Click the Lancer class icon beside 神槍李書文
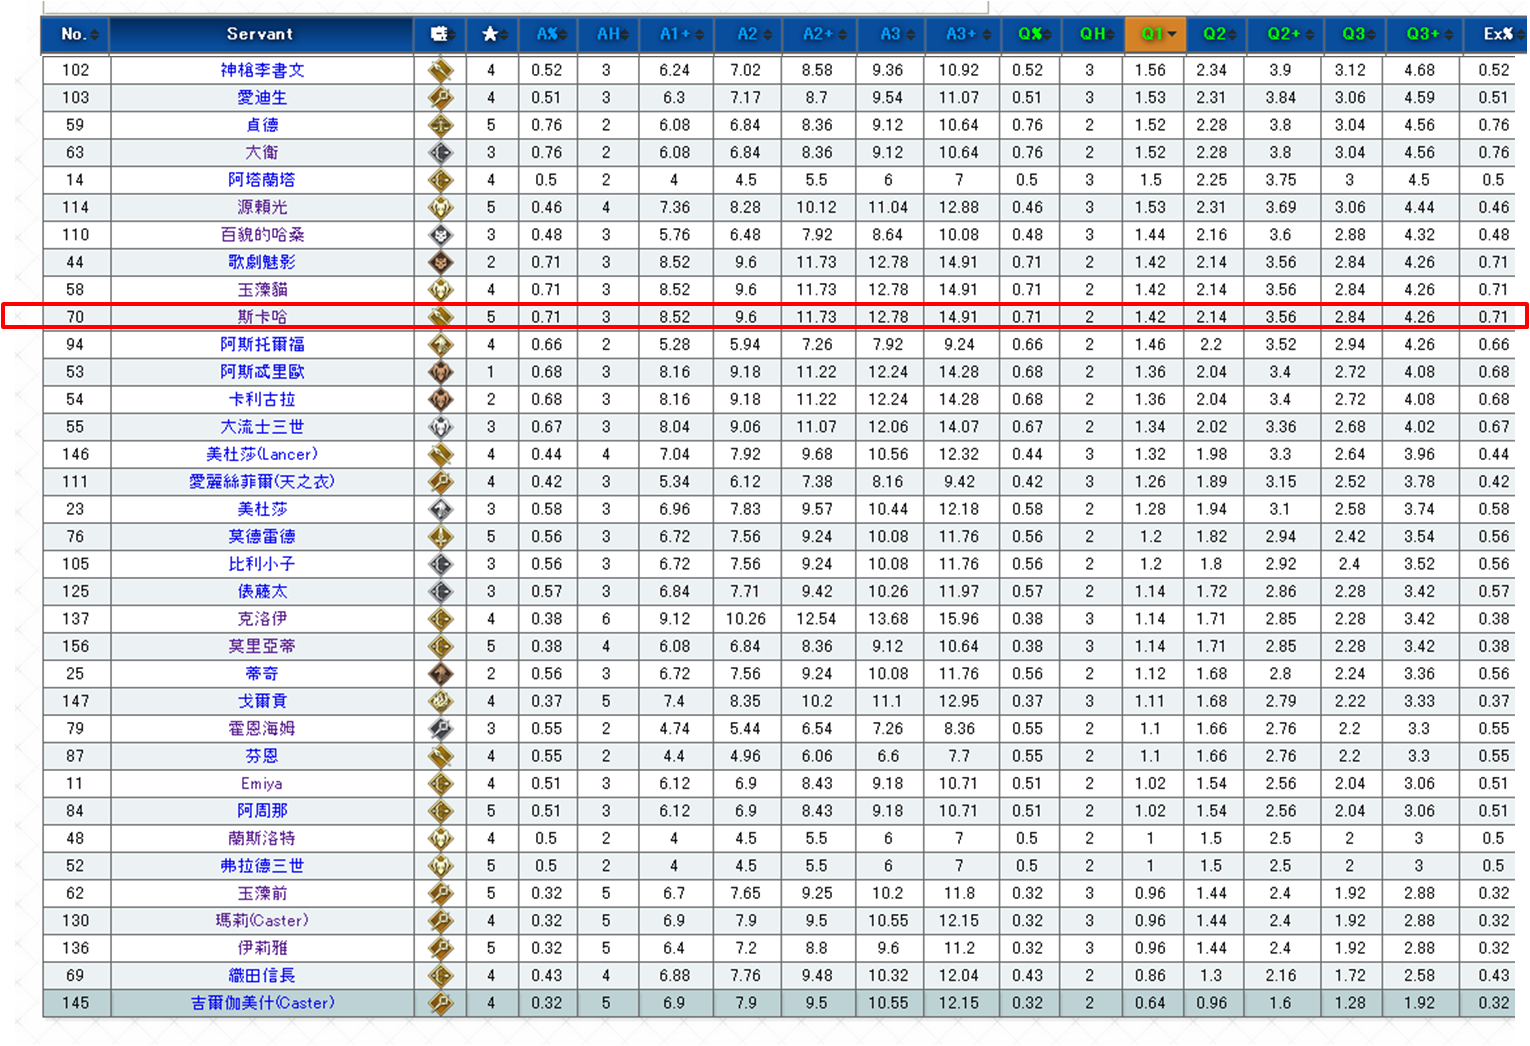 (x=441, y=70)
